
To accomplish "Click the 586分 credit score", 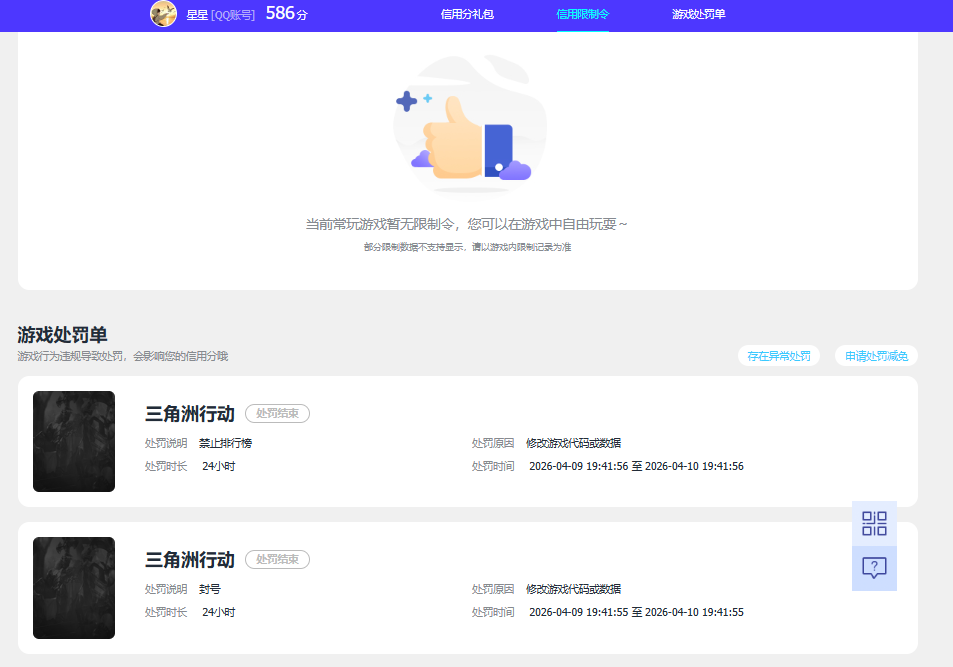I will click(286, 13).
